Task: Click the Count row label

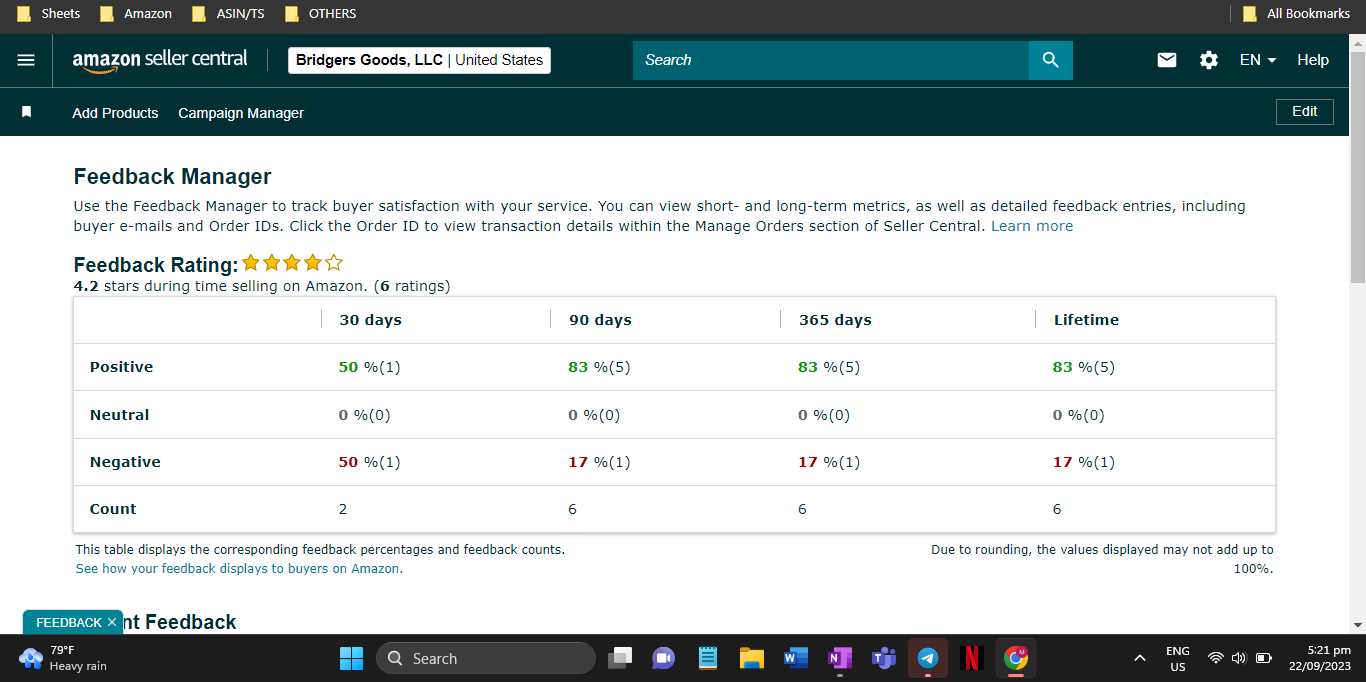Action: tap(113, 509)
